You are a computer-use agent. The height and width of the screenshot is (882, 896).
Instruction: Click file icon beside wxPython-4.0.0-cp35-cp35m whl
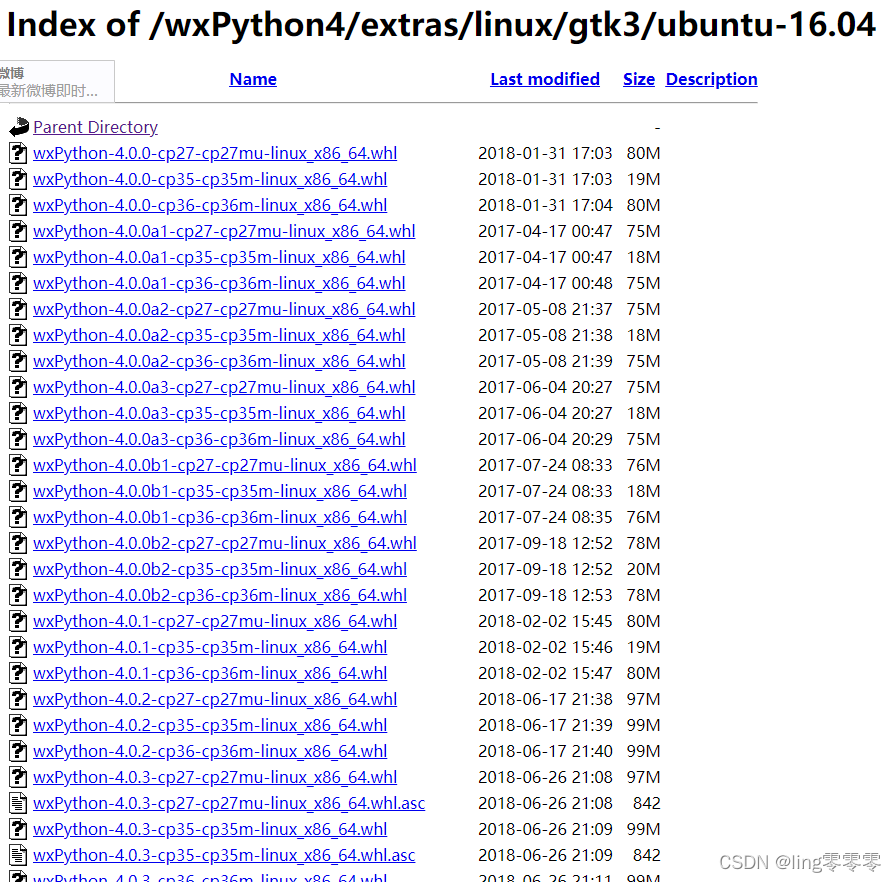pyautogui.click(x=18, y=179)
